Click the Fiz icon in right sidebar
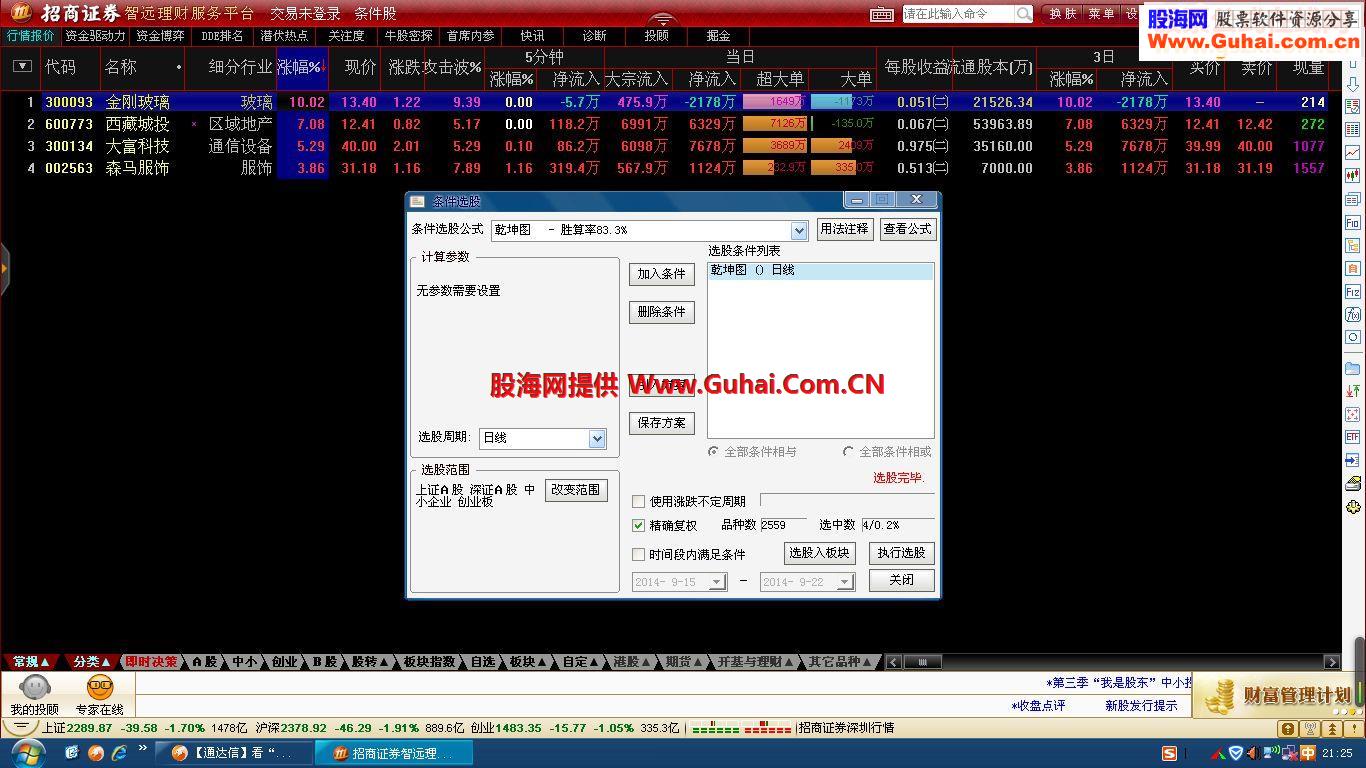Viewport: 1366px width, 768px height. (x=1353, y=292)
